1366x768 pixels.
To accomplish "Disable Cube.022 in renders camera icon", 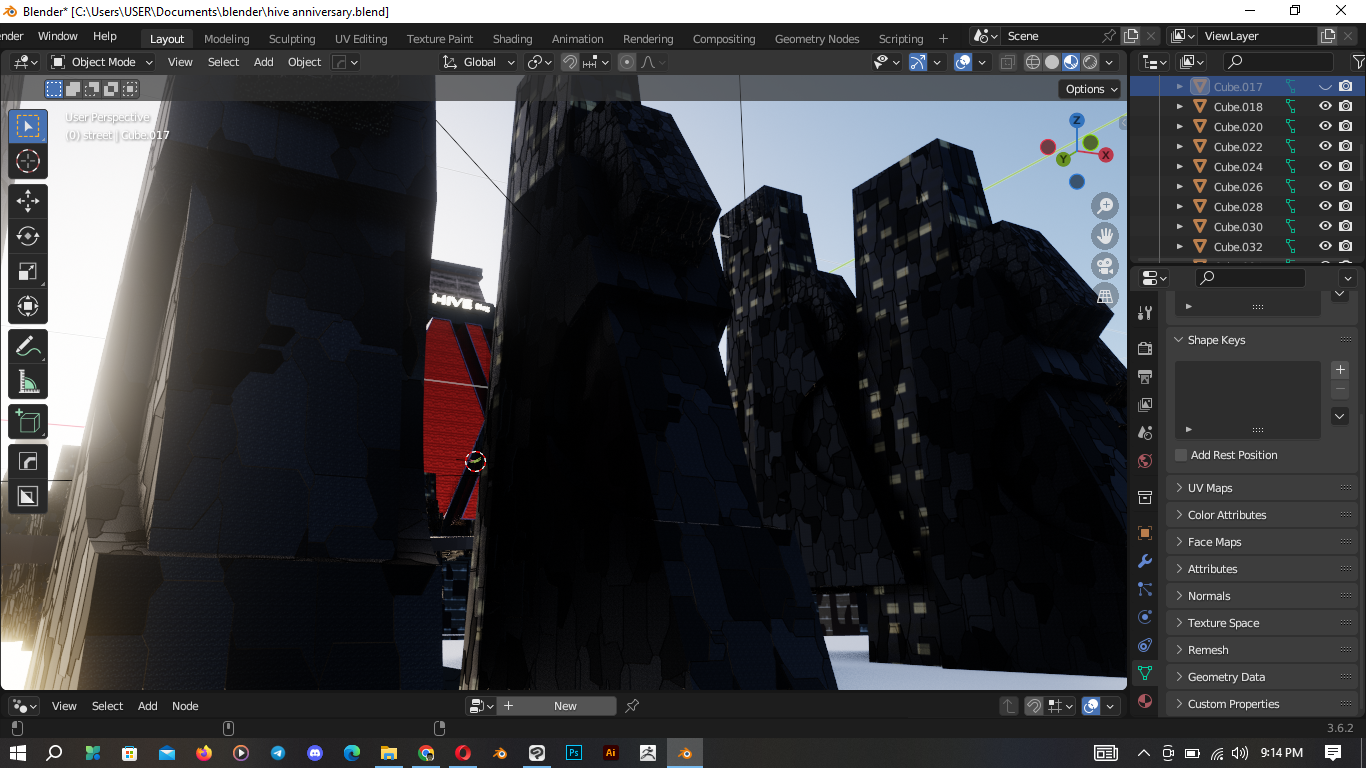I will coord(1346,147).
